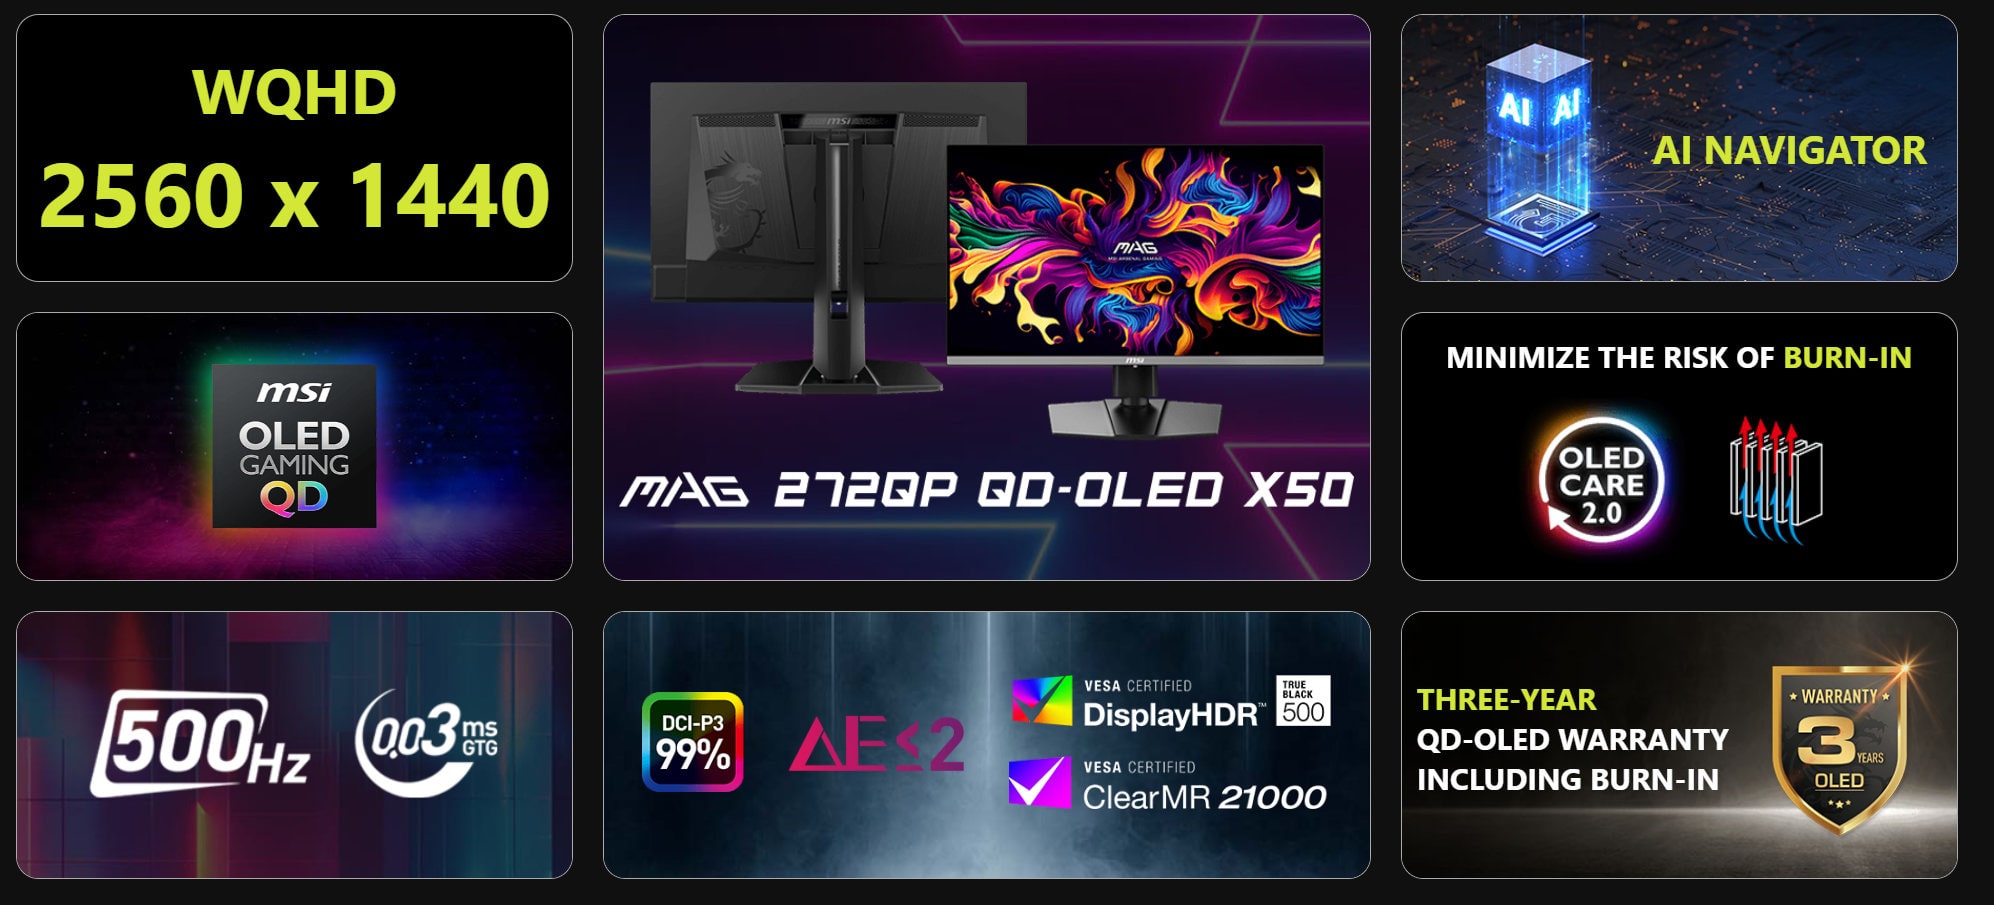Click the True Black 500 label box
Viewport: 1994px width, 905px height.
1303,701
